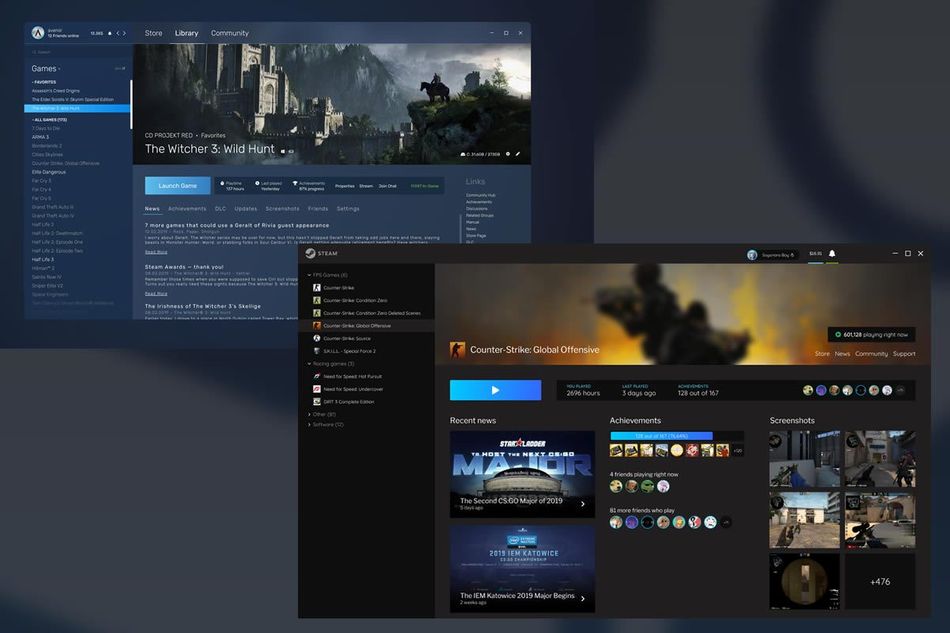Viewport: 950px width, 633px height.
Task: Click the achievements progress bar showing 128 of 167
Action: [x=677, y=436]
